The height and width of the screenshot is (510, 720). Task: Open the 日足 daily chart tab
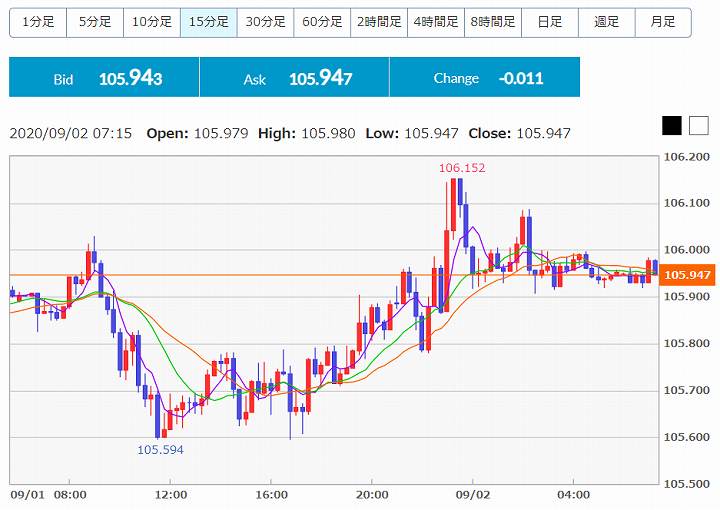(x=550, y=22)
